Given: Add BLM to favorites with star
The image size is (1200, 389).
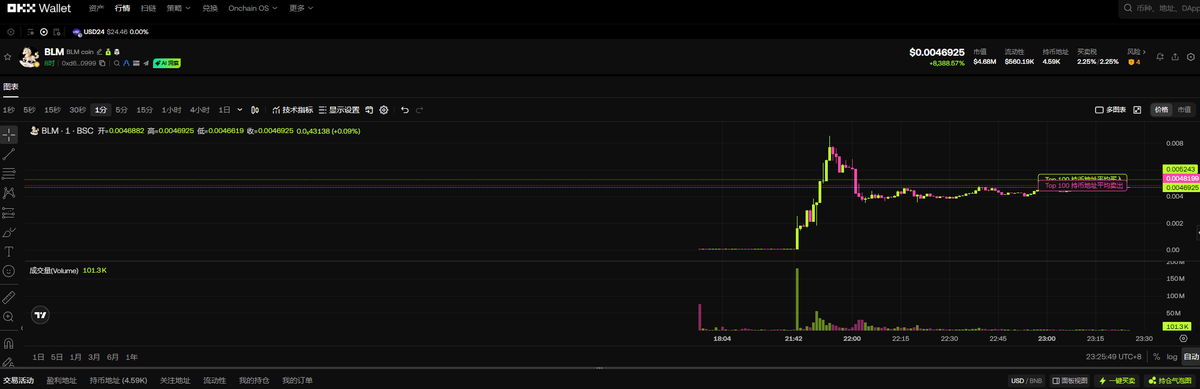Looking at the screenshot, I should pos(8,57).
